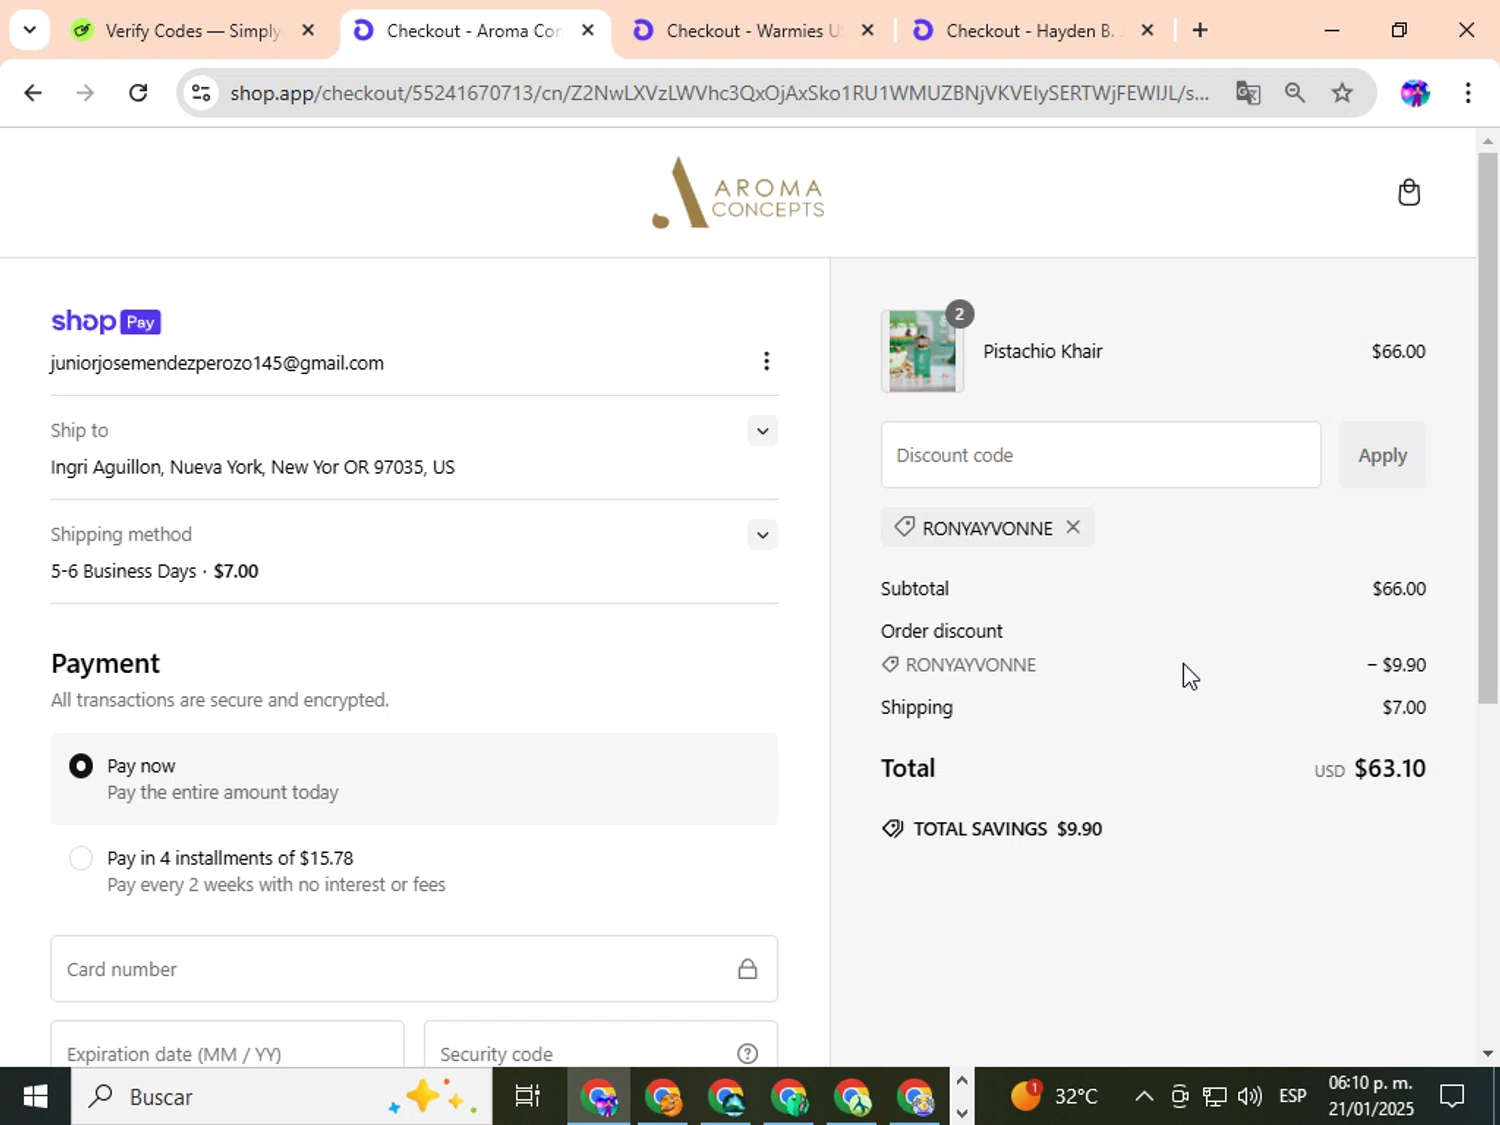Click the browser address bar URL

point(719,93)
